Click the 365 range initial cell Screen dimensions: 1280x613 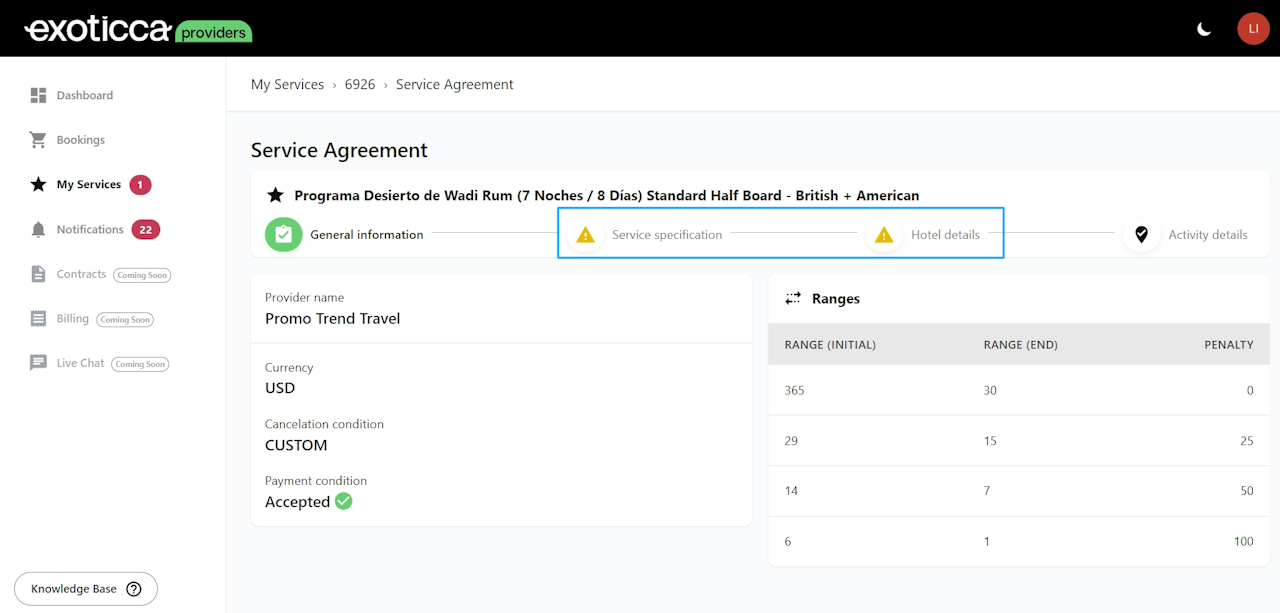tap(795, 390)
